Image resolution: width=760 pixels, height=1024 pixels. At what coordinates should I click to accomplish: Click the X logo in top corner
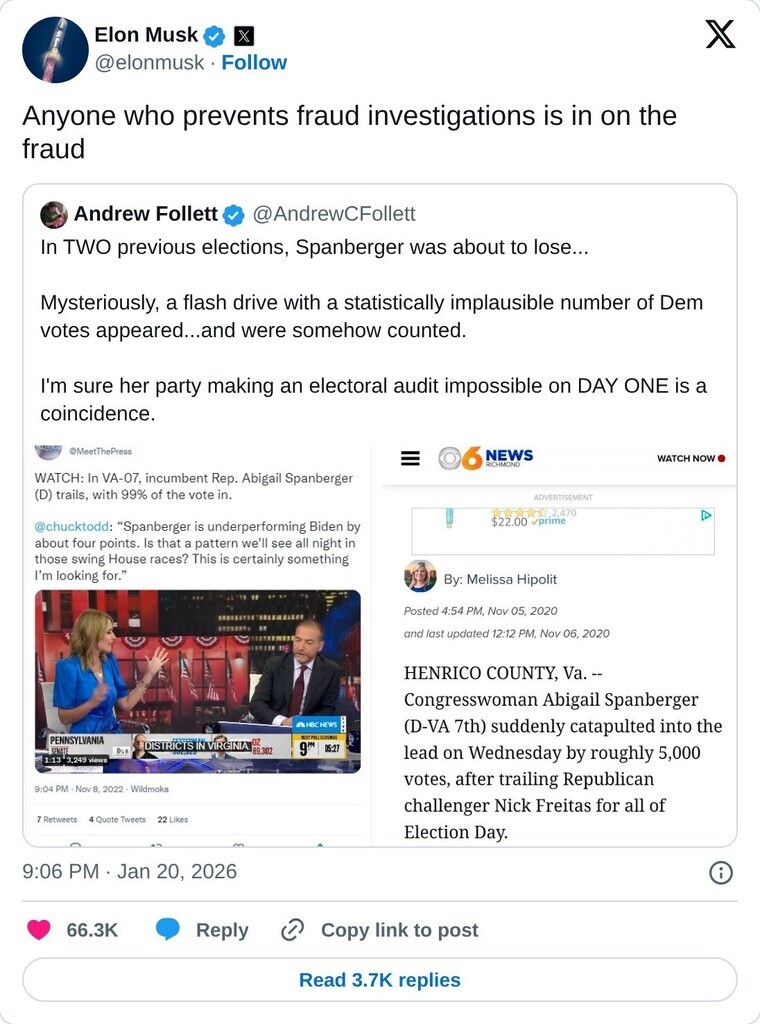(x=719, y=35)
